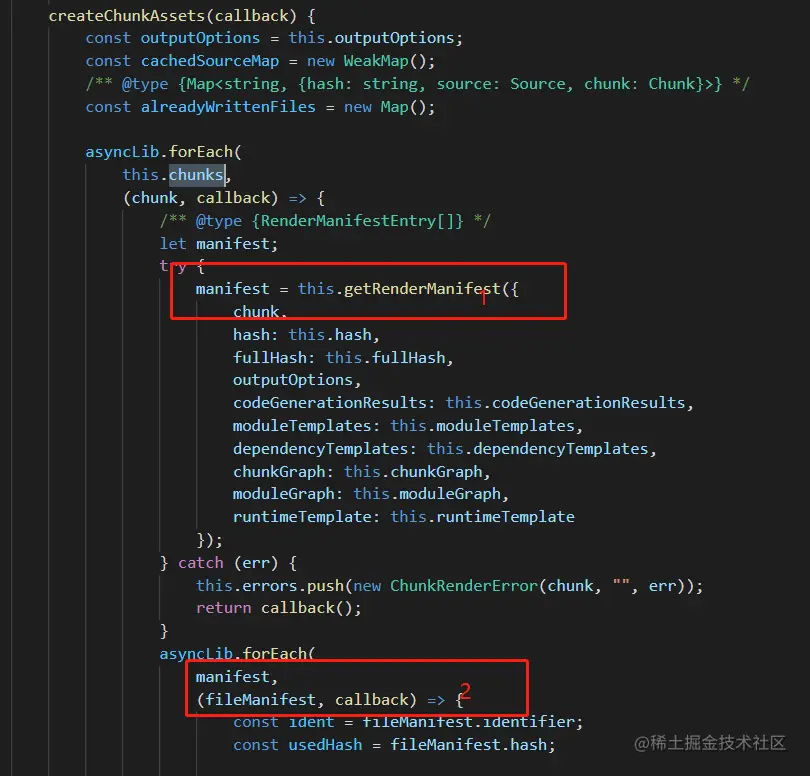Click the dependencyTemplates property key
This screenshot has width=810, height=776.
320,449
